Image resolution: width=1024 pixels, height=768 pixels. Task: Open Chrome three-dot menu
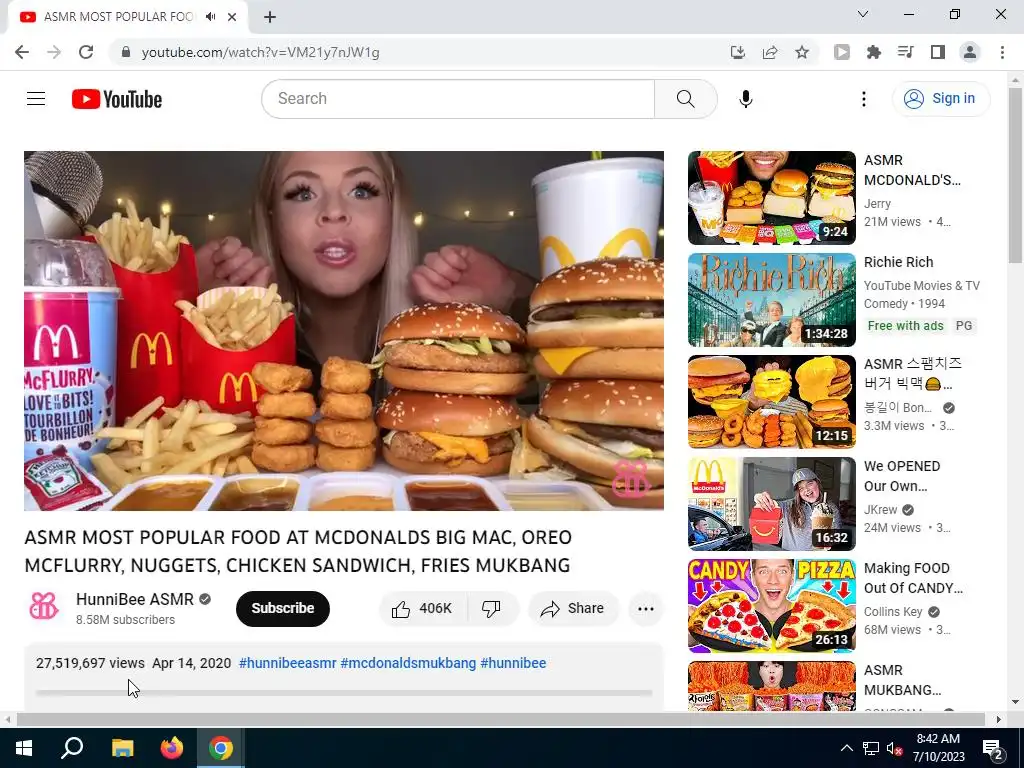click(1002, 52)
